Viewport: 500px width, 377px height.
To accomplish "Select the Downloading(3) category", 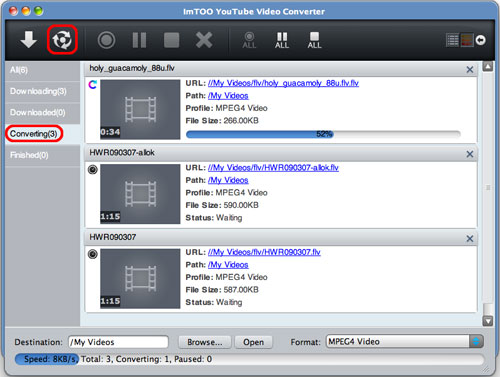I will [x=42, y=91].
